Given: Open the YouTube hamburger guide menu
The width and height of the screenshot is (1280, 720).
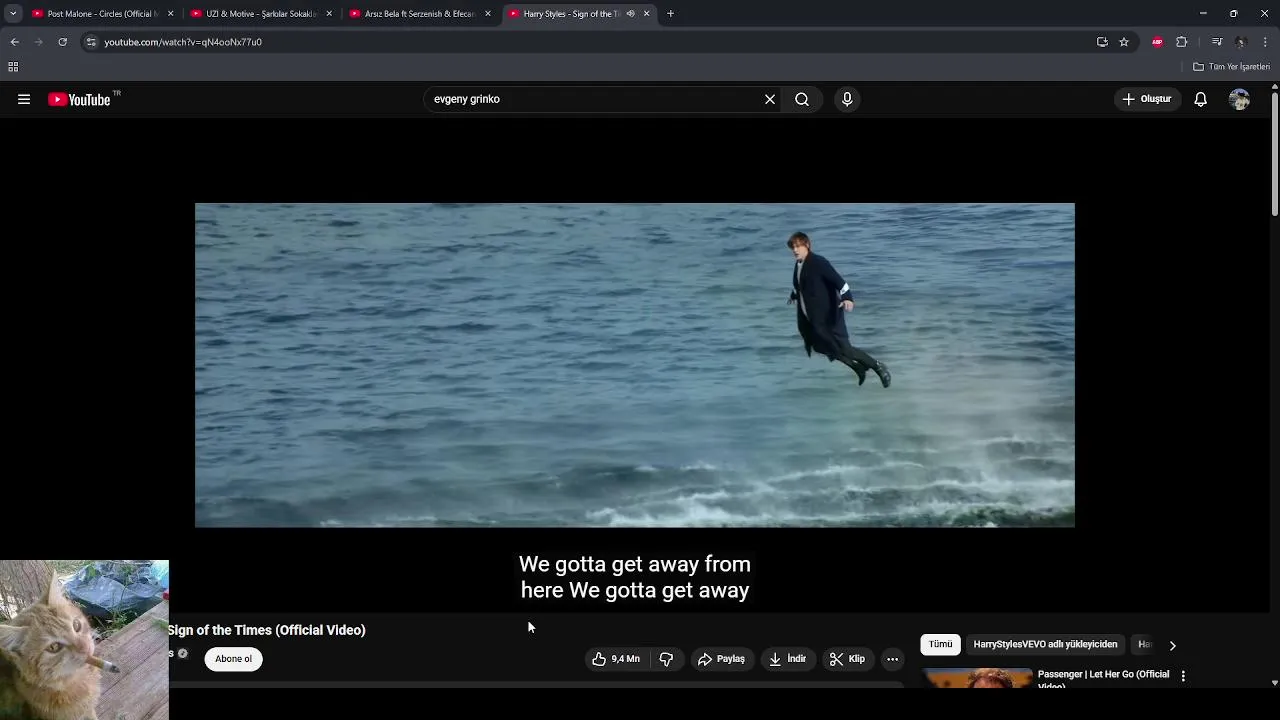Looking at the screenshot, I should pos(24,99).
